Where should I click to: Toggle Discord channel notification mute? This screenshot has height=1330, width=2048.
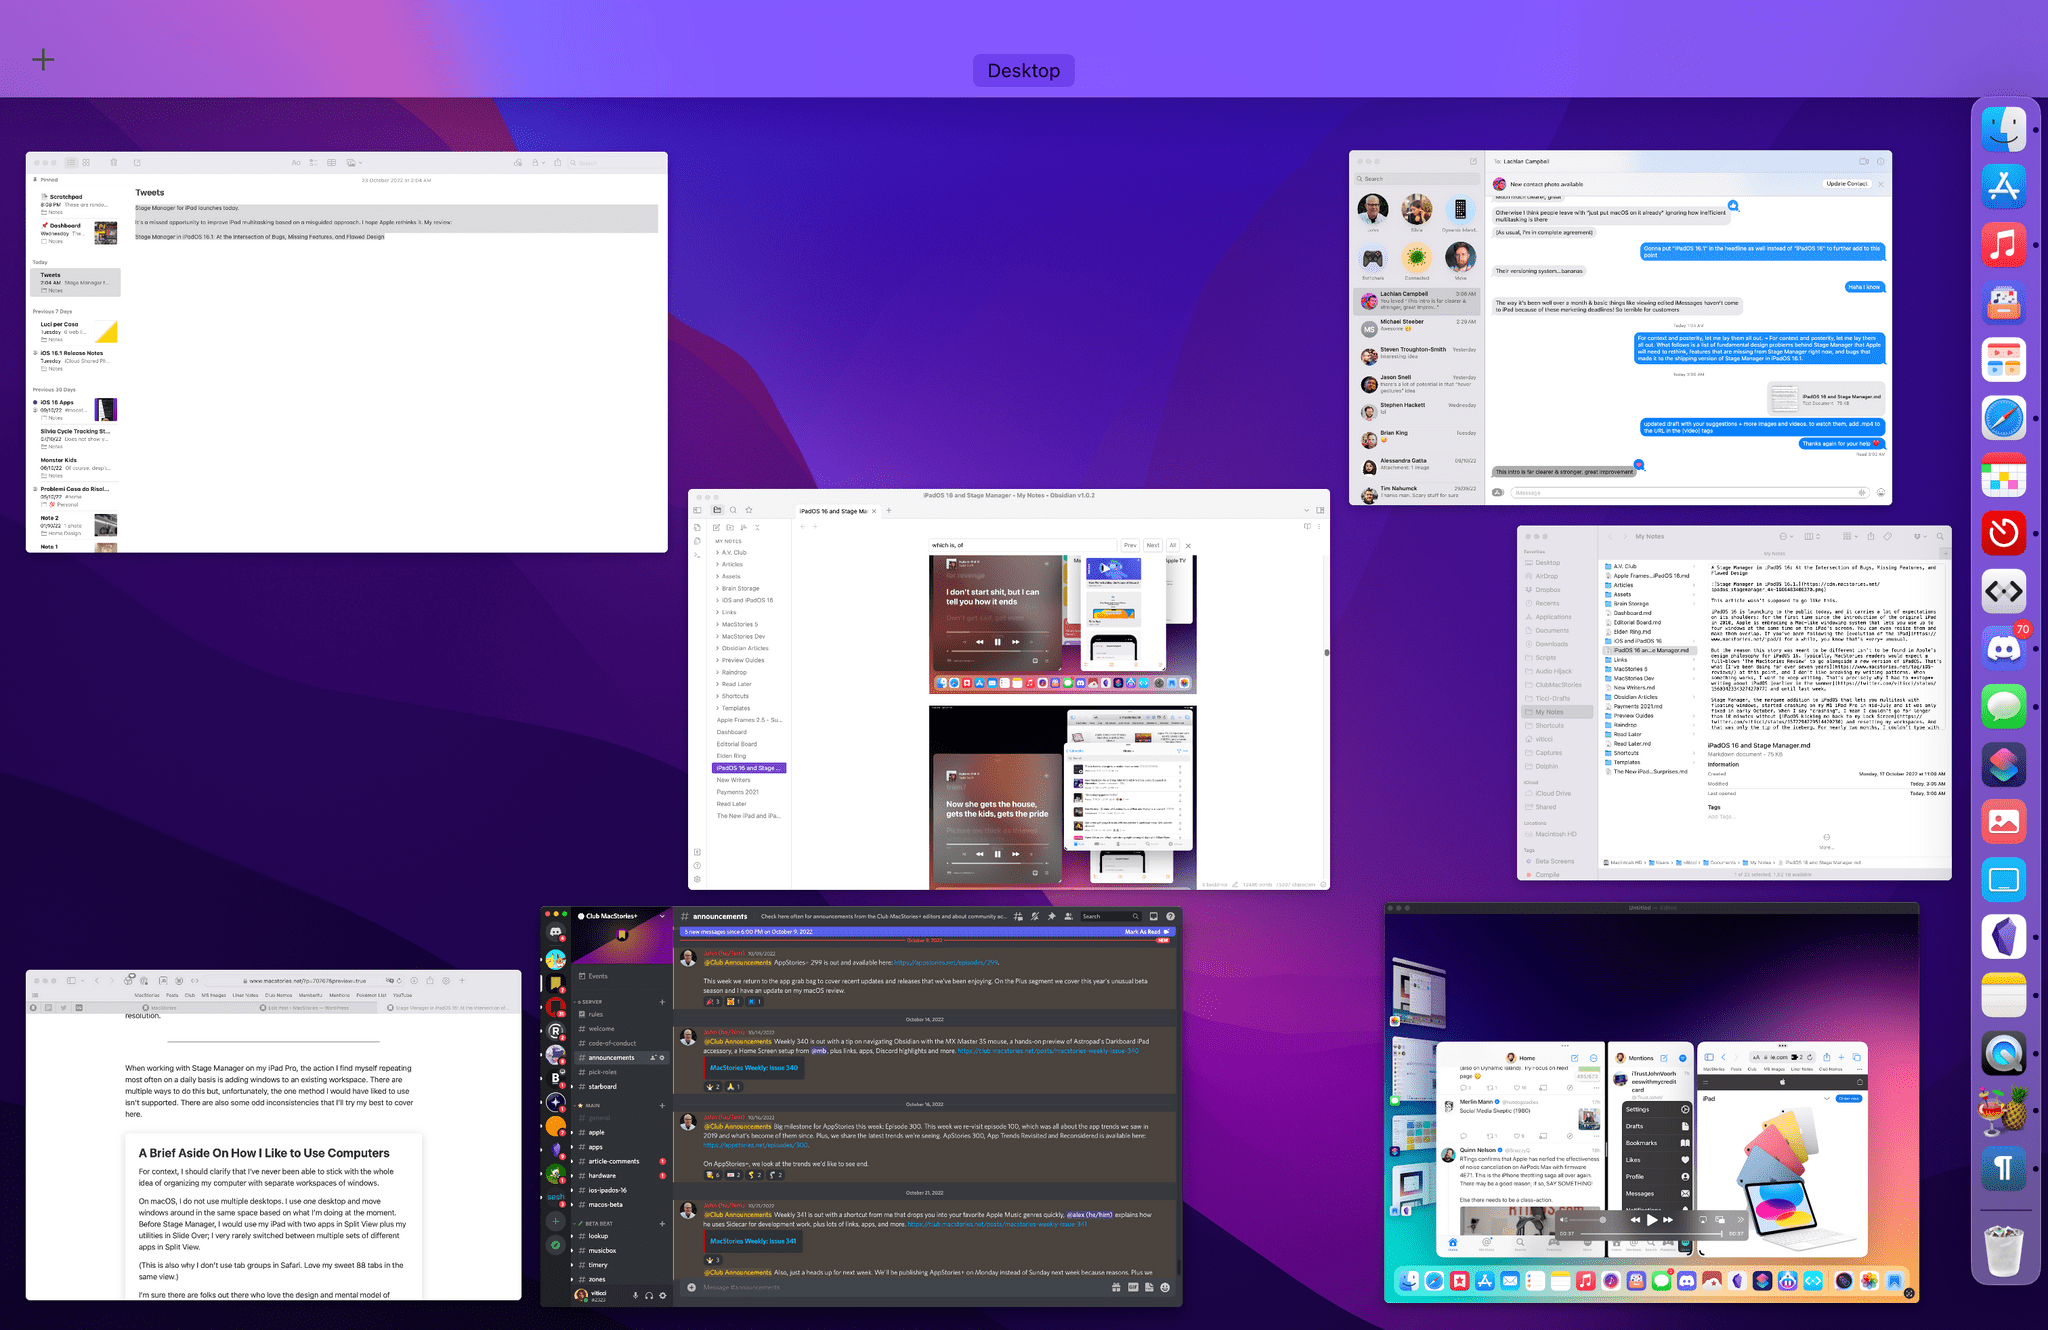(1035, 916)
